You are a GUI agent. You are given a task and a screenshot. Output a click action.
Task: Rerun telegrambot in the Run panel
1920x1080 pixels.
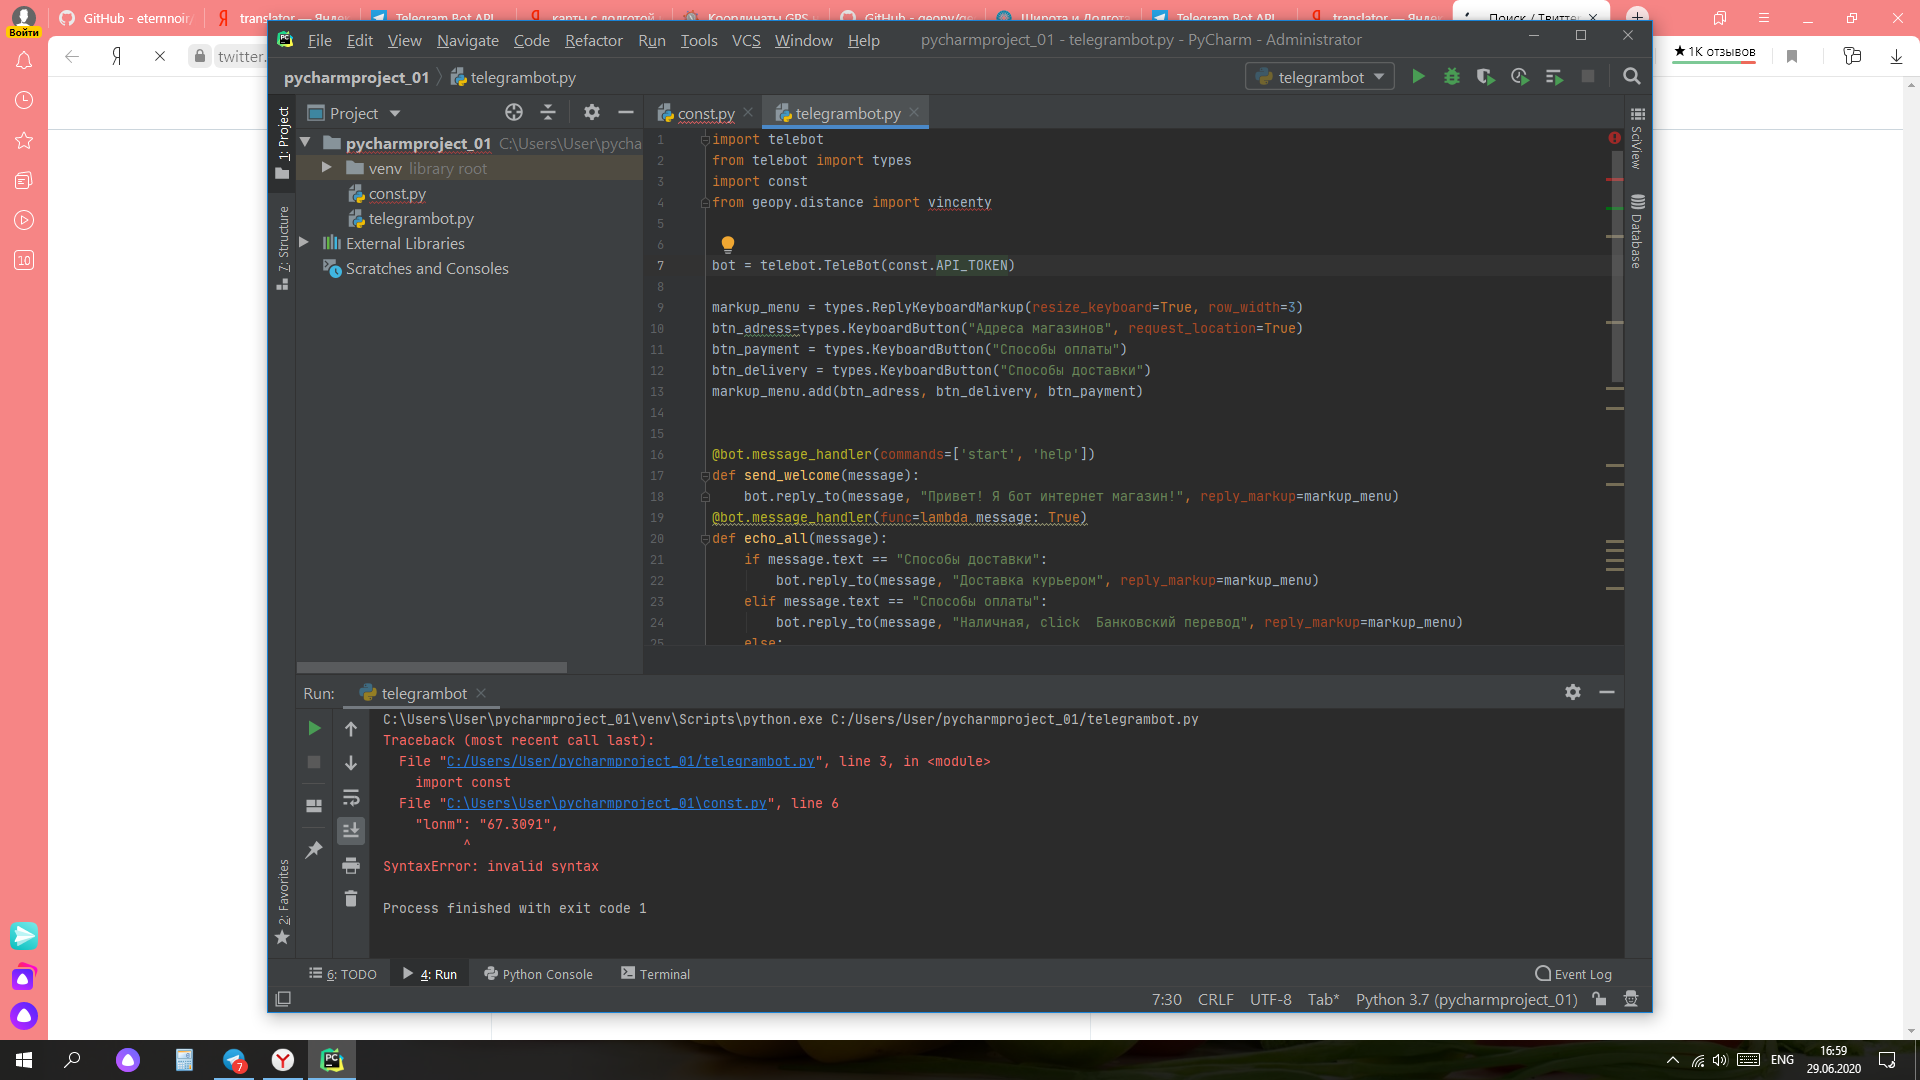click(x=314, y=728)
